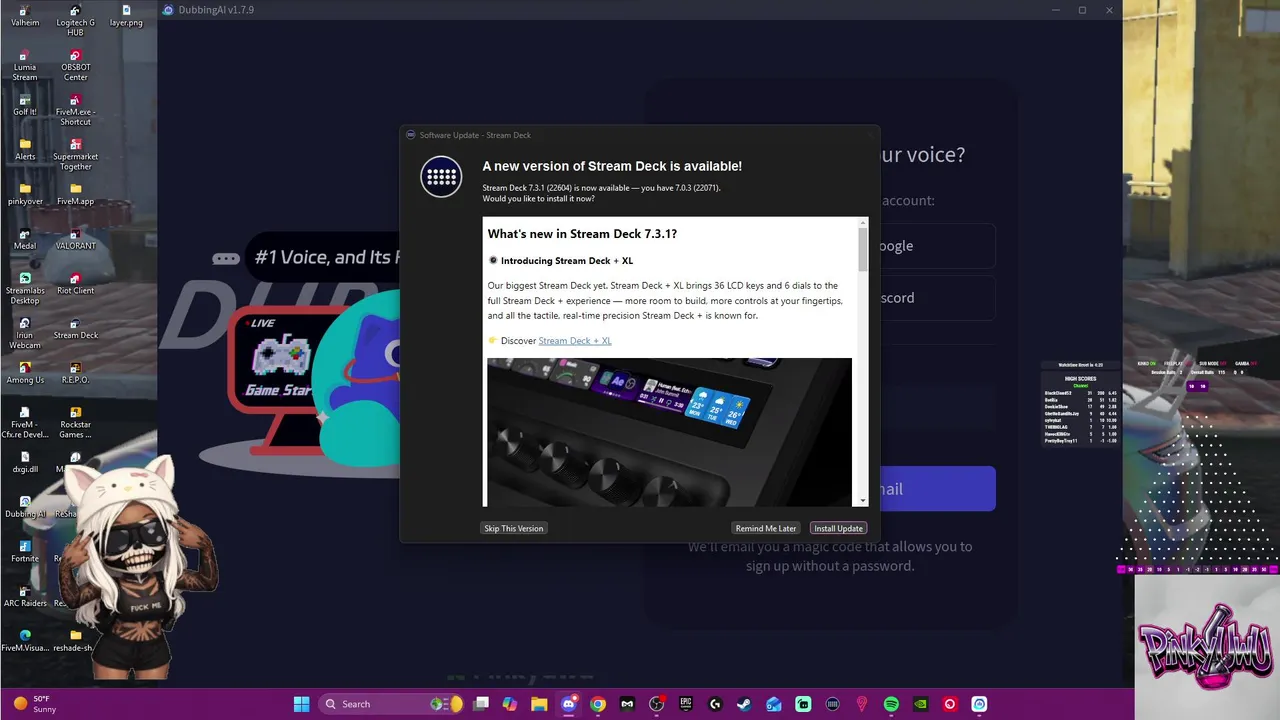Viewport: 1280px width, 720px height.
Task: Click Install Update in Stream Deck dialog
Action: (838, 528)
